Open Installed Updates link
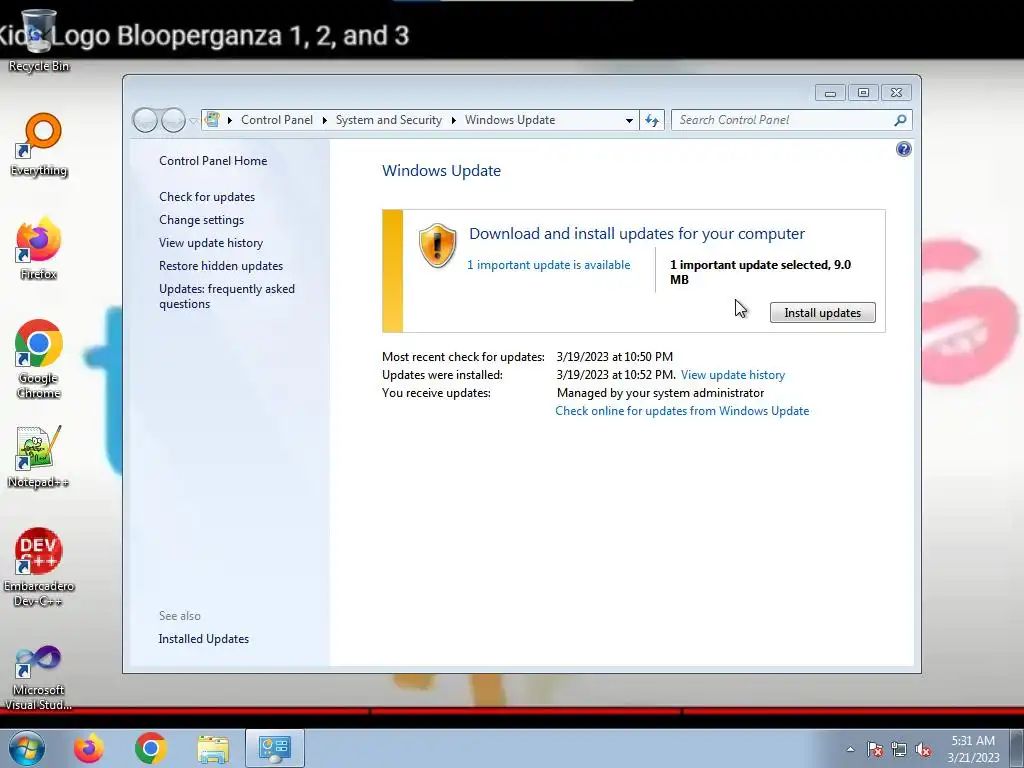The width and height of the screenshot is (1024, 768). 204,639
